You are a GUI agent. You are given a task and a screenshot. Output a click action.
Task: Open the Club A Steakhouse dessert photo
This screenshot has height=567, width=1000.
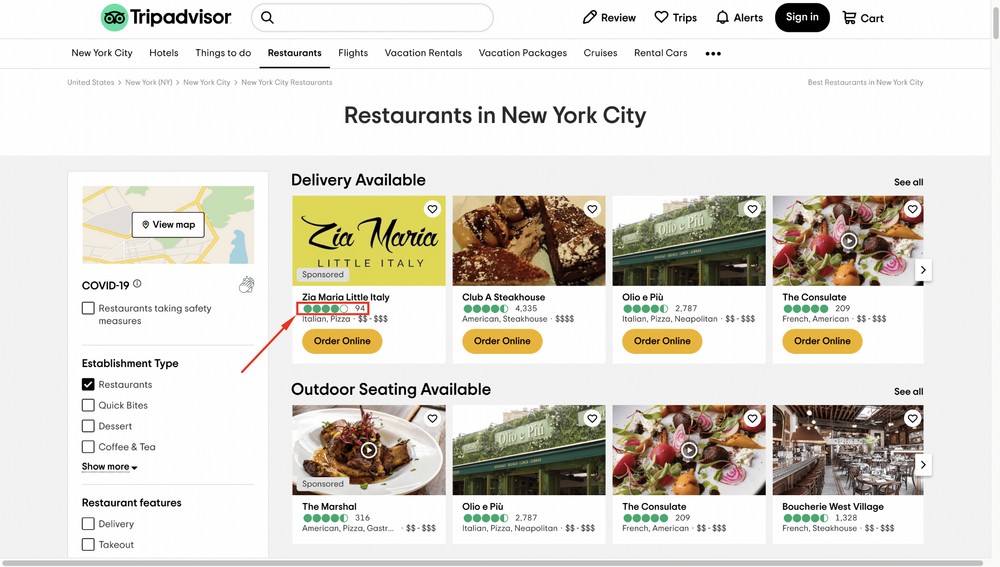(x=529, y=240)
